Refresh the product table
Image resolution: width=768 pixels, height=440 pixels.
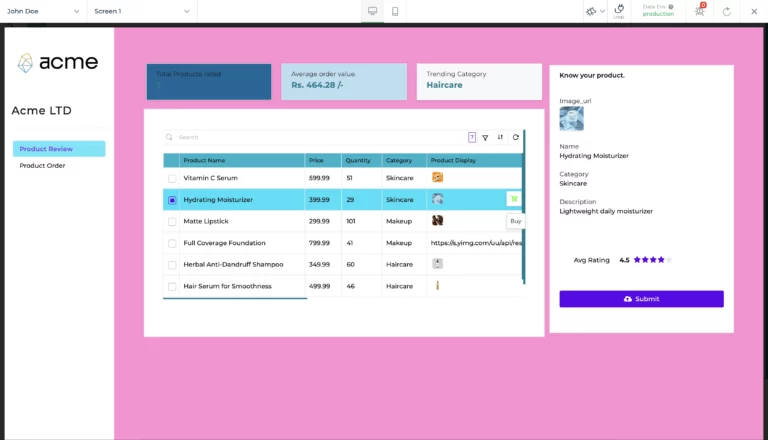coord(516,137)
